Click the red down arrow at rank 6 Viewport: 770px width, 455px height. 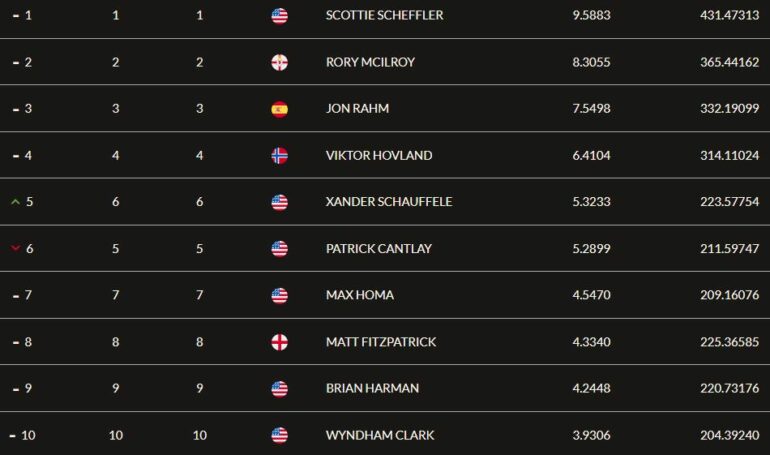pos(15,248)
